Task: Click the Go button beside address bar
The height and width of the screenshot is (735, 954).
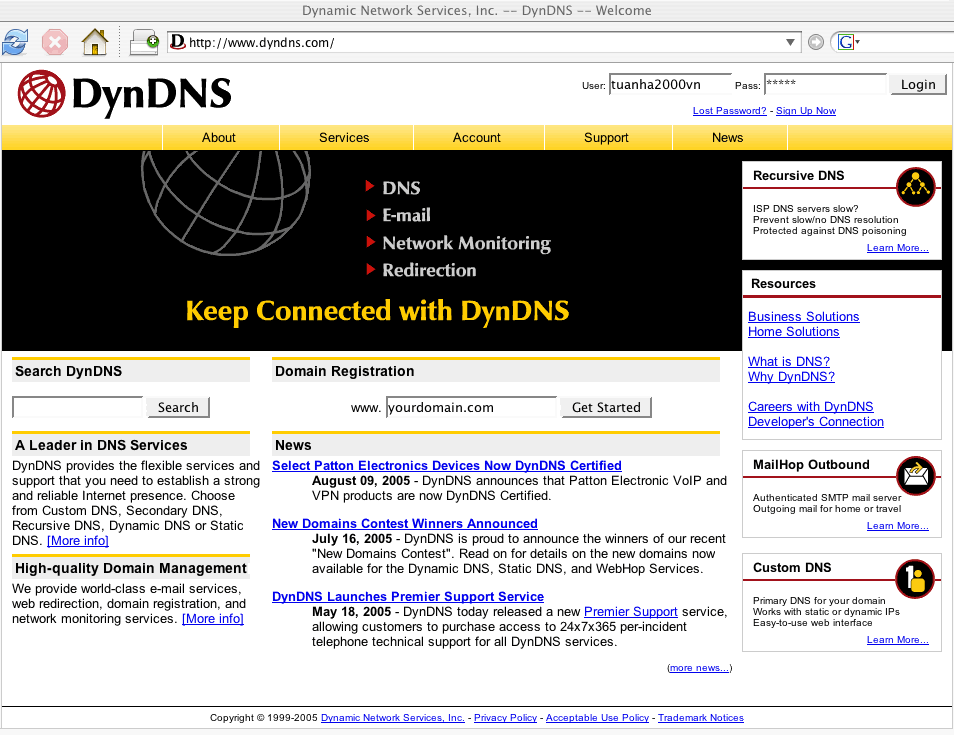Action: 816,42
